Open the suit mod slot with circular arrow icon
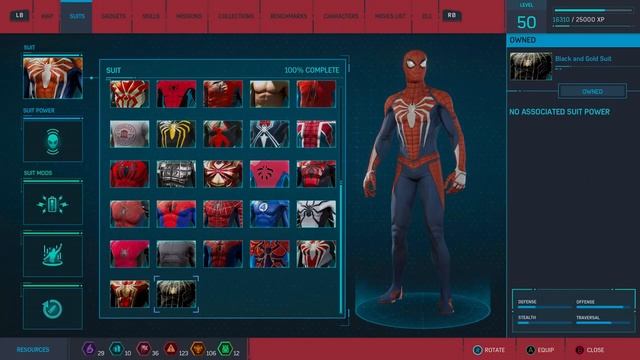The width and height of the screenshot is (640, 360). [53, 308]
